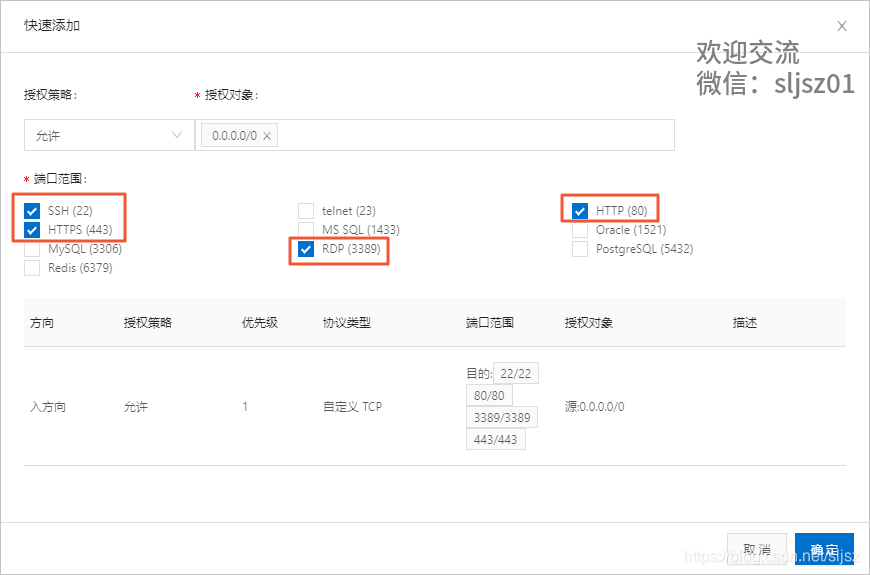Tick the Oracle (1521) checkbox
The height and width of the screenshot is (575, 870).
point(580,230)
